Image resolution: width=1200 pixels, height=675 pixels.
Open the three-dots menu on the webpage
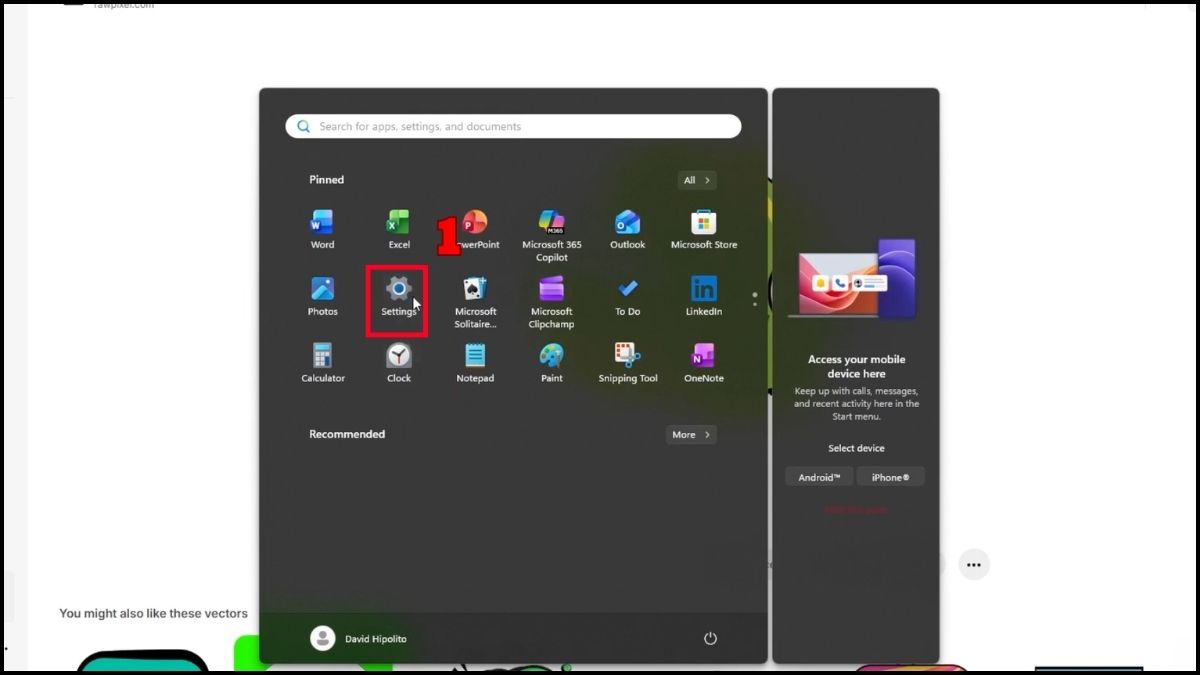[974, 565]
